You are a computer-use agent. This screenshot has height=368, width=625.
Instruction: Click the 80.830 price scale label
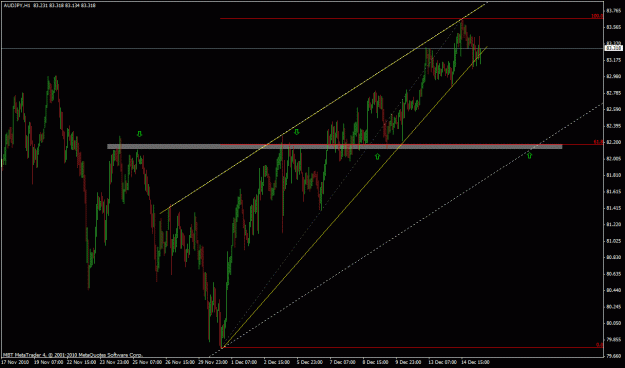click(x=614, y=257)
